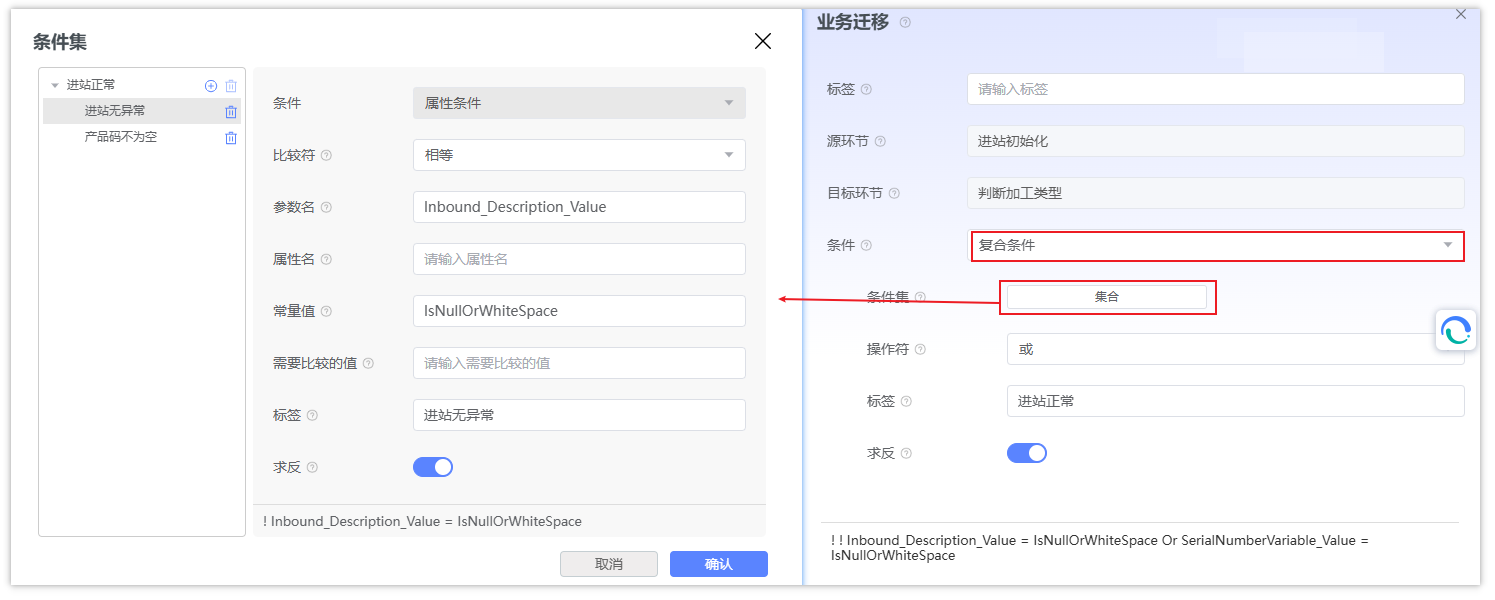Click the 参数名 input field
1495x600 pixels.
click(x=579, y=207)
